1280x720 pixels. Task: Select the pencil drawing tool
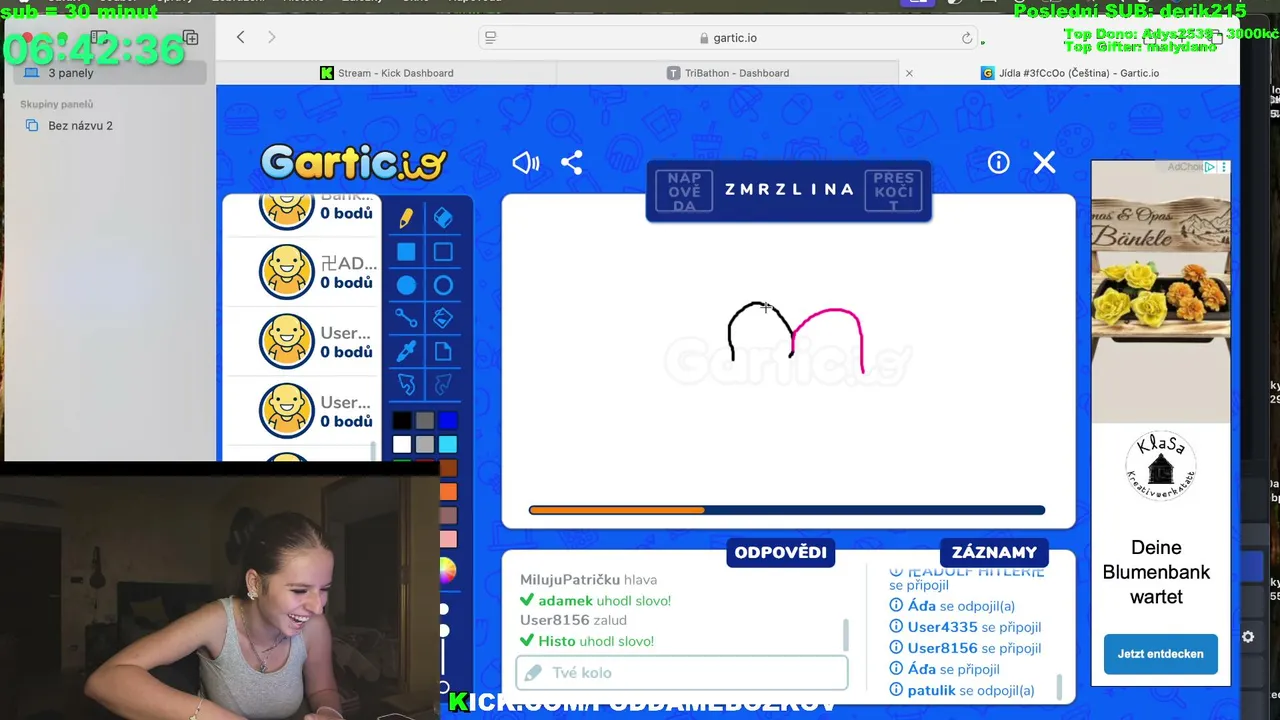click(406, 218)
